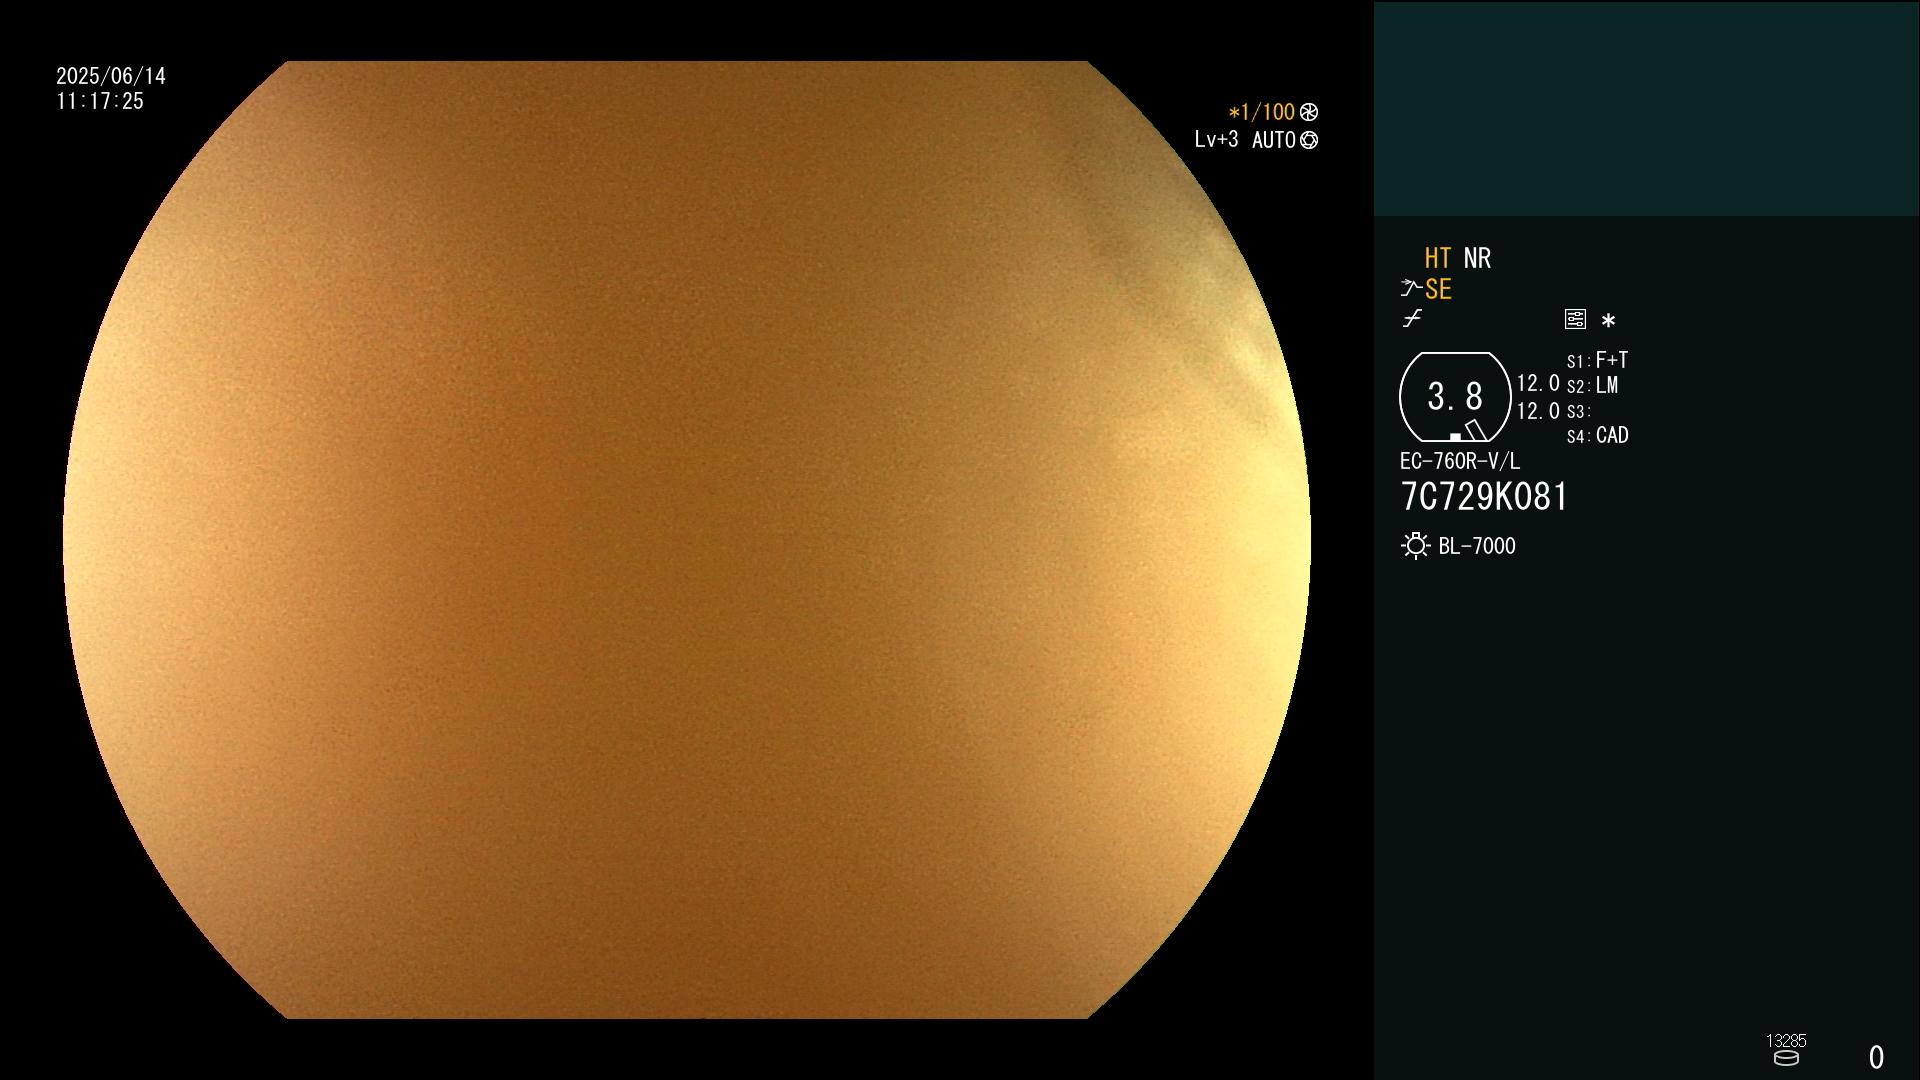Click the lower 12.0 value

point(1538,411)
